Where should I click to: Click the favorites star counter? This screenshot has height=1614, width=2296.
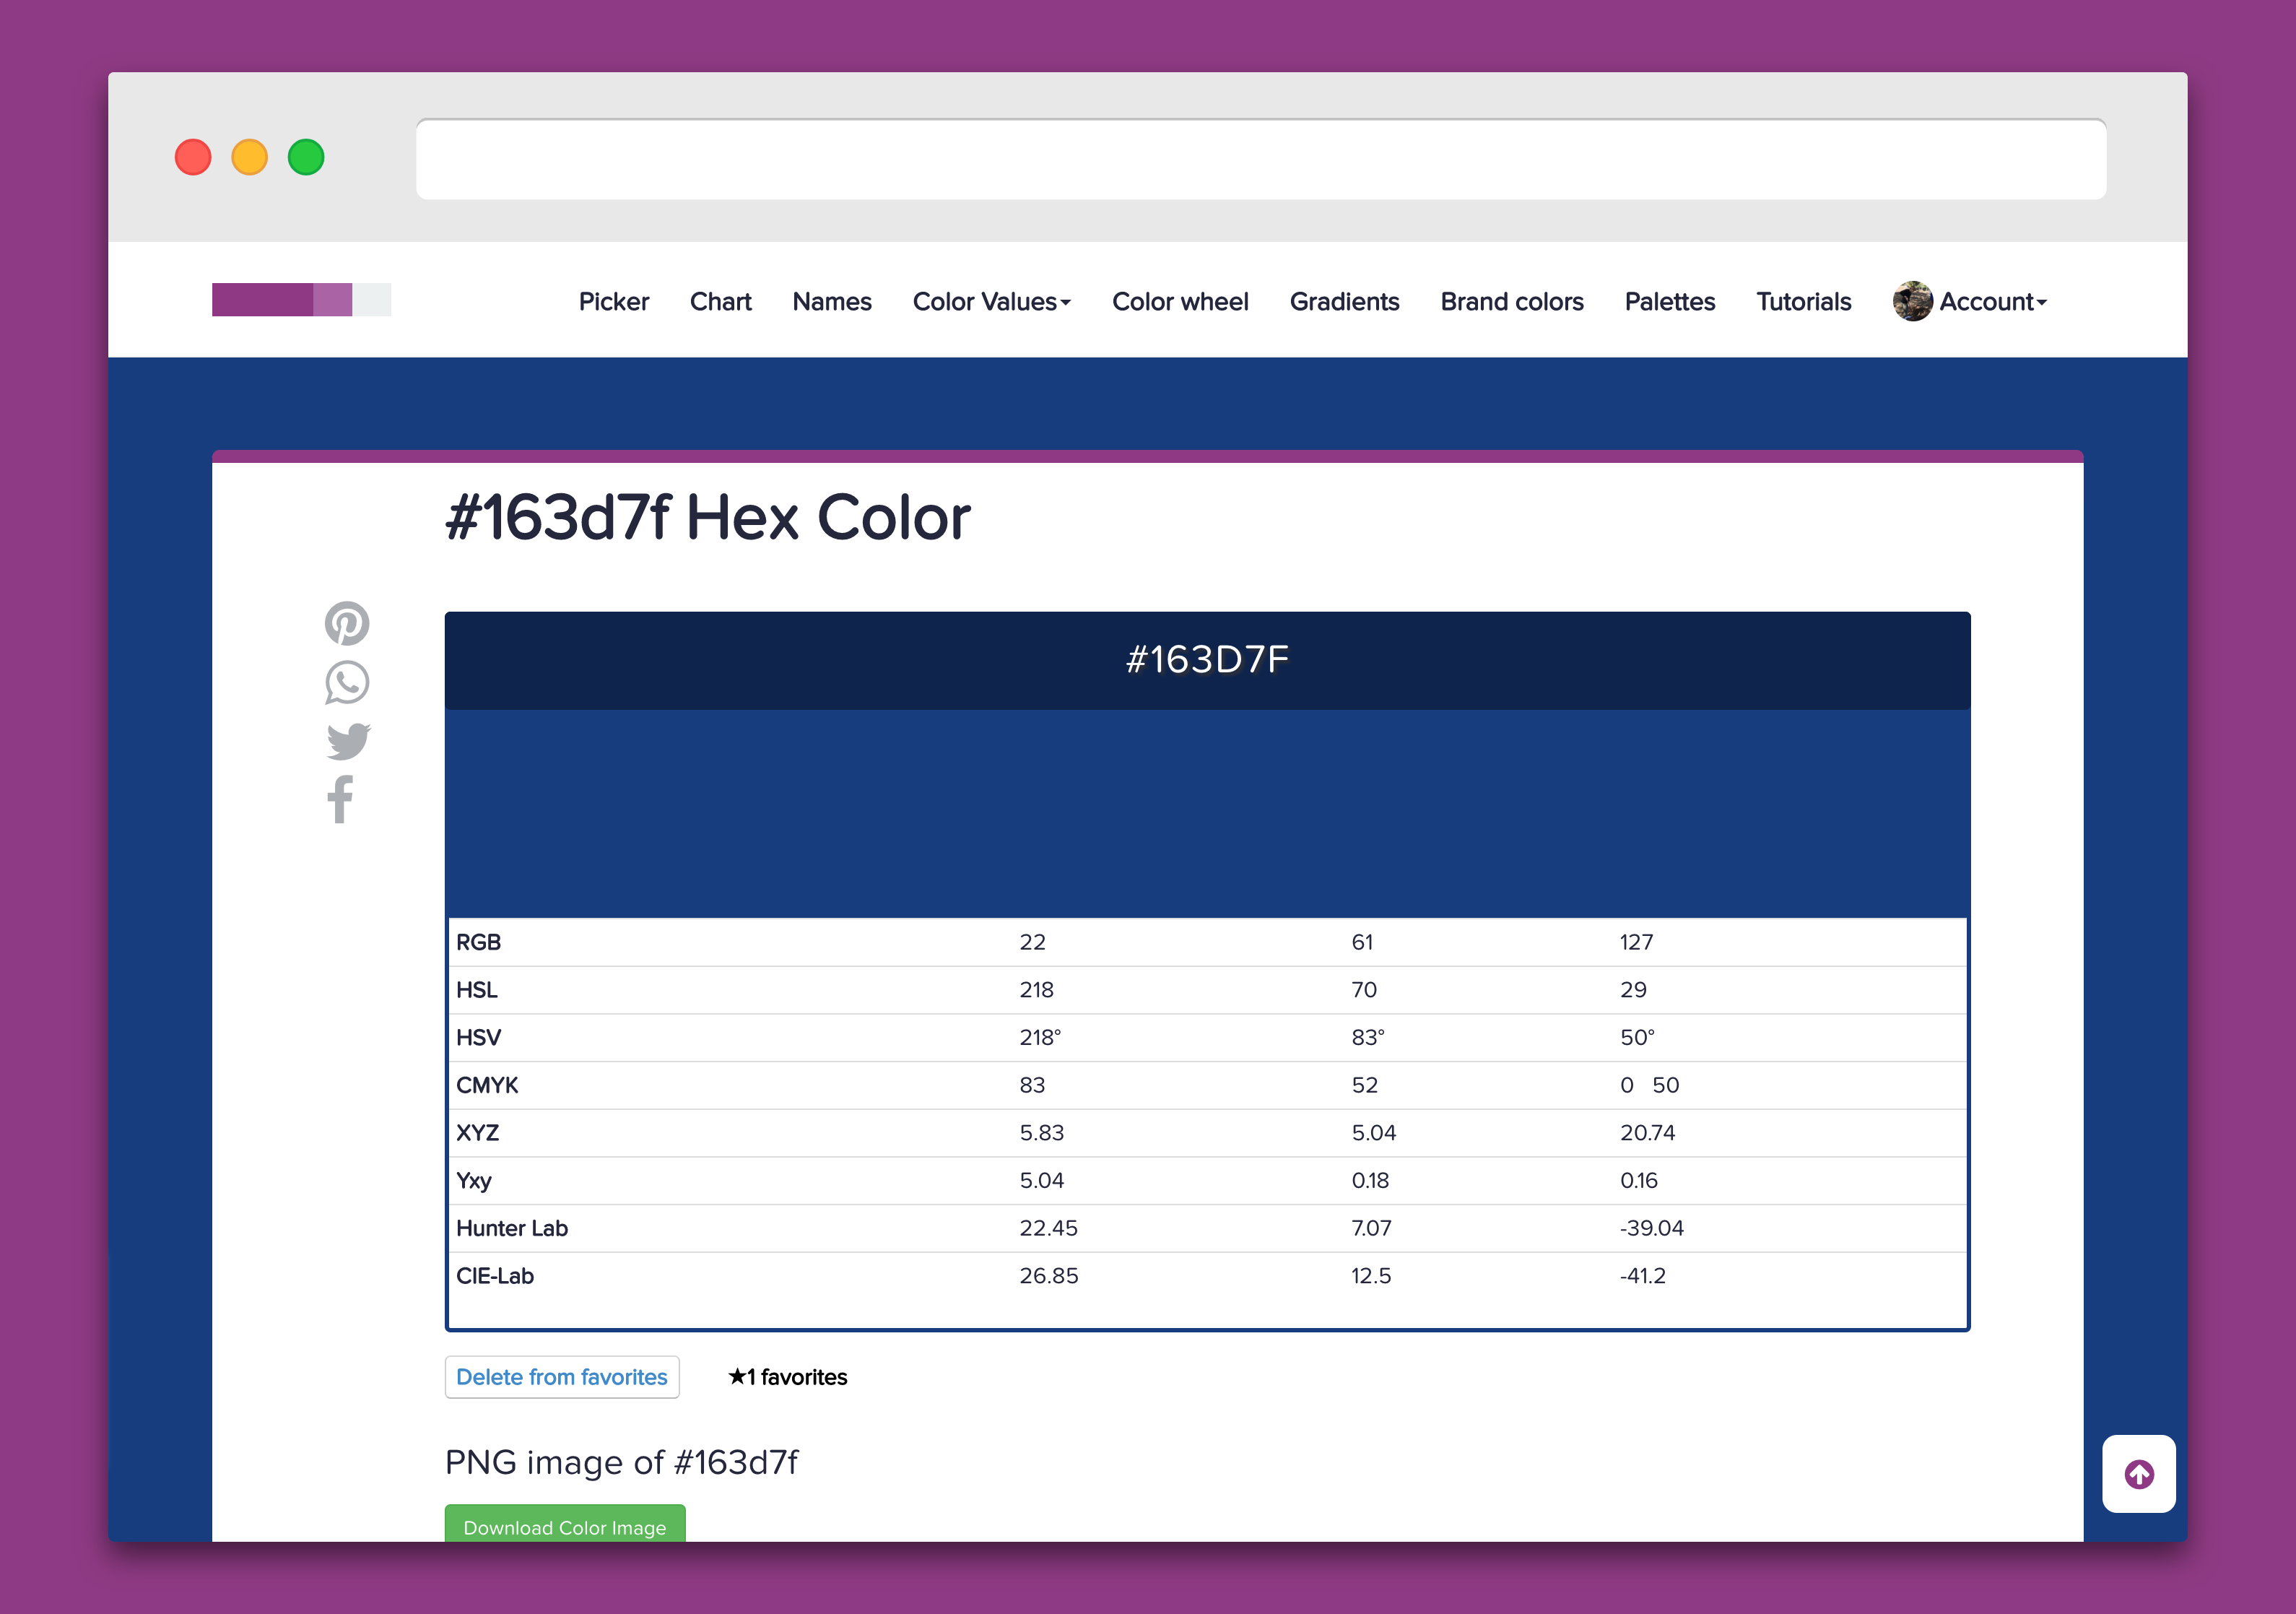tap(786, 1377)
